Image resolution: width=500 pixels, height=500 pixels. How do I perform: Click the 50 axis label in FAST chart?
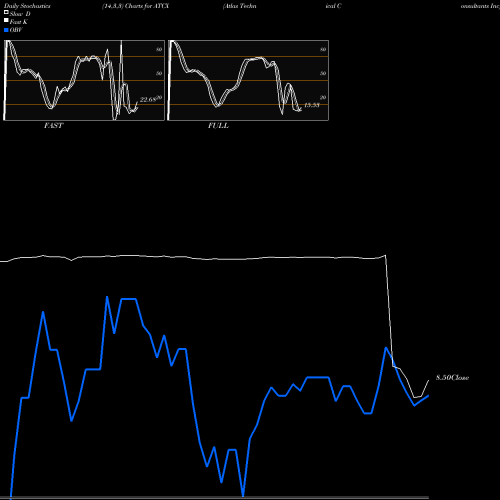[x=159, y=73]
